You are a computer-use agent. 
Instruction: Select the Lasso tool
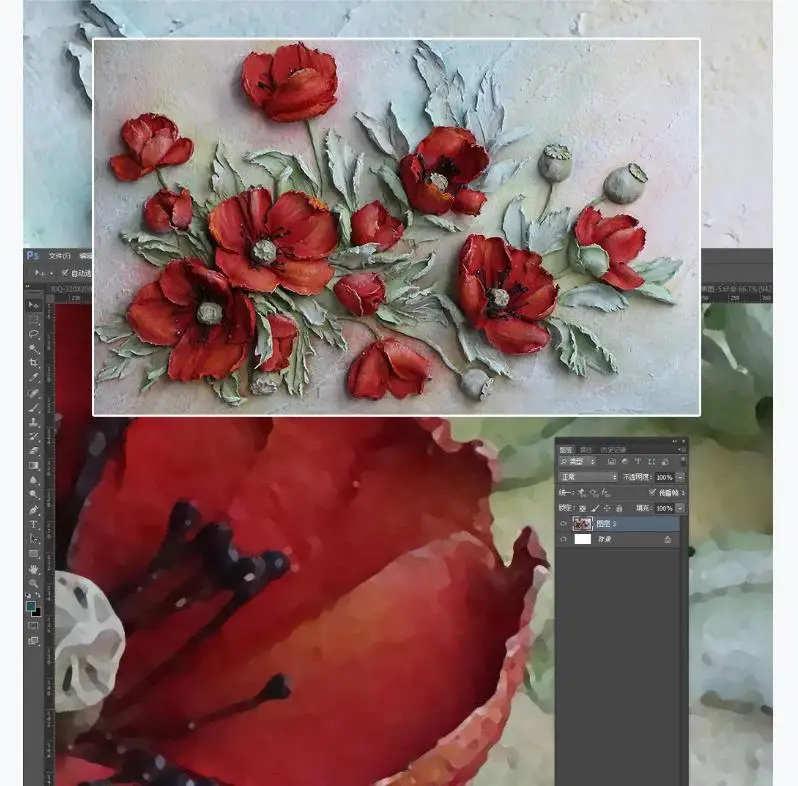pos(33,334)
